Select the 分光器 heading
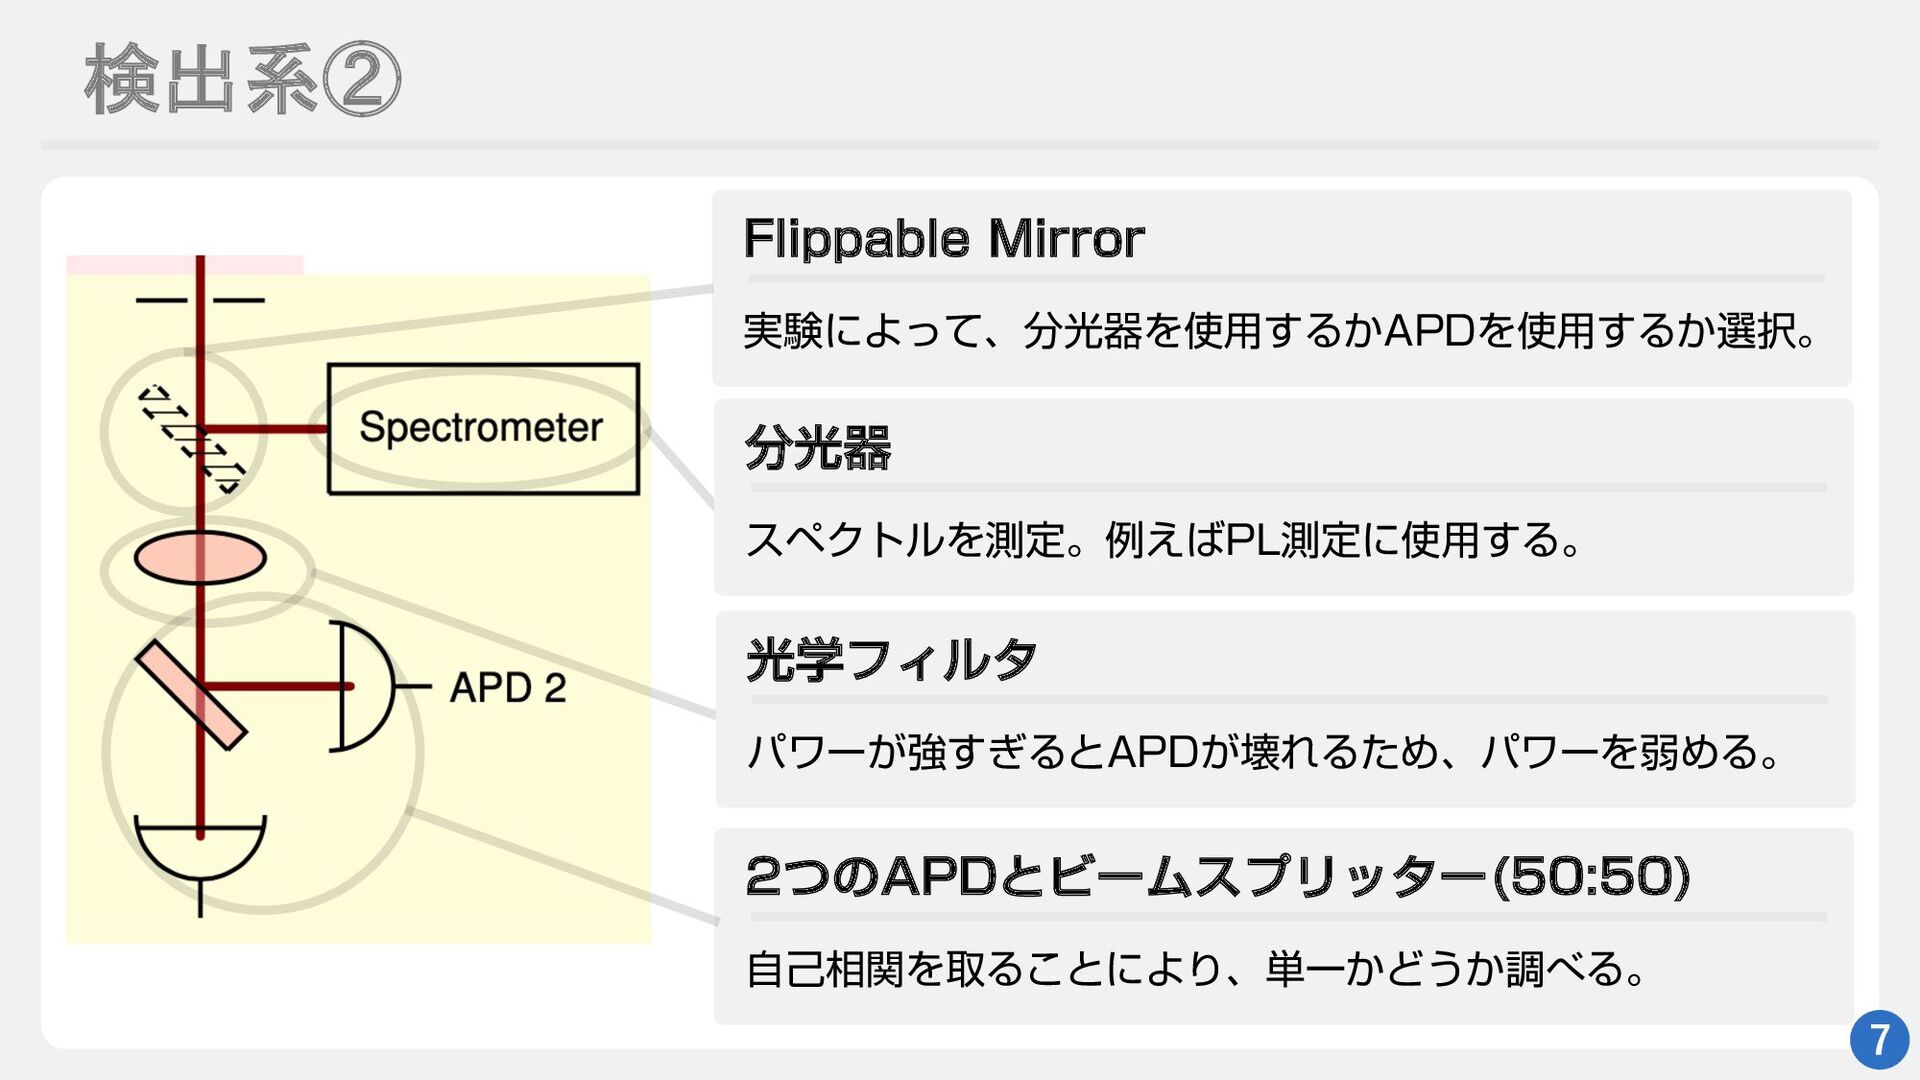The width and height of the screenshot is (1920, 1080). (x=818, y=447)
